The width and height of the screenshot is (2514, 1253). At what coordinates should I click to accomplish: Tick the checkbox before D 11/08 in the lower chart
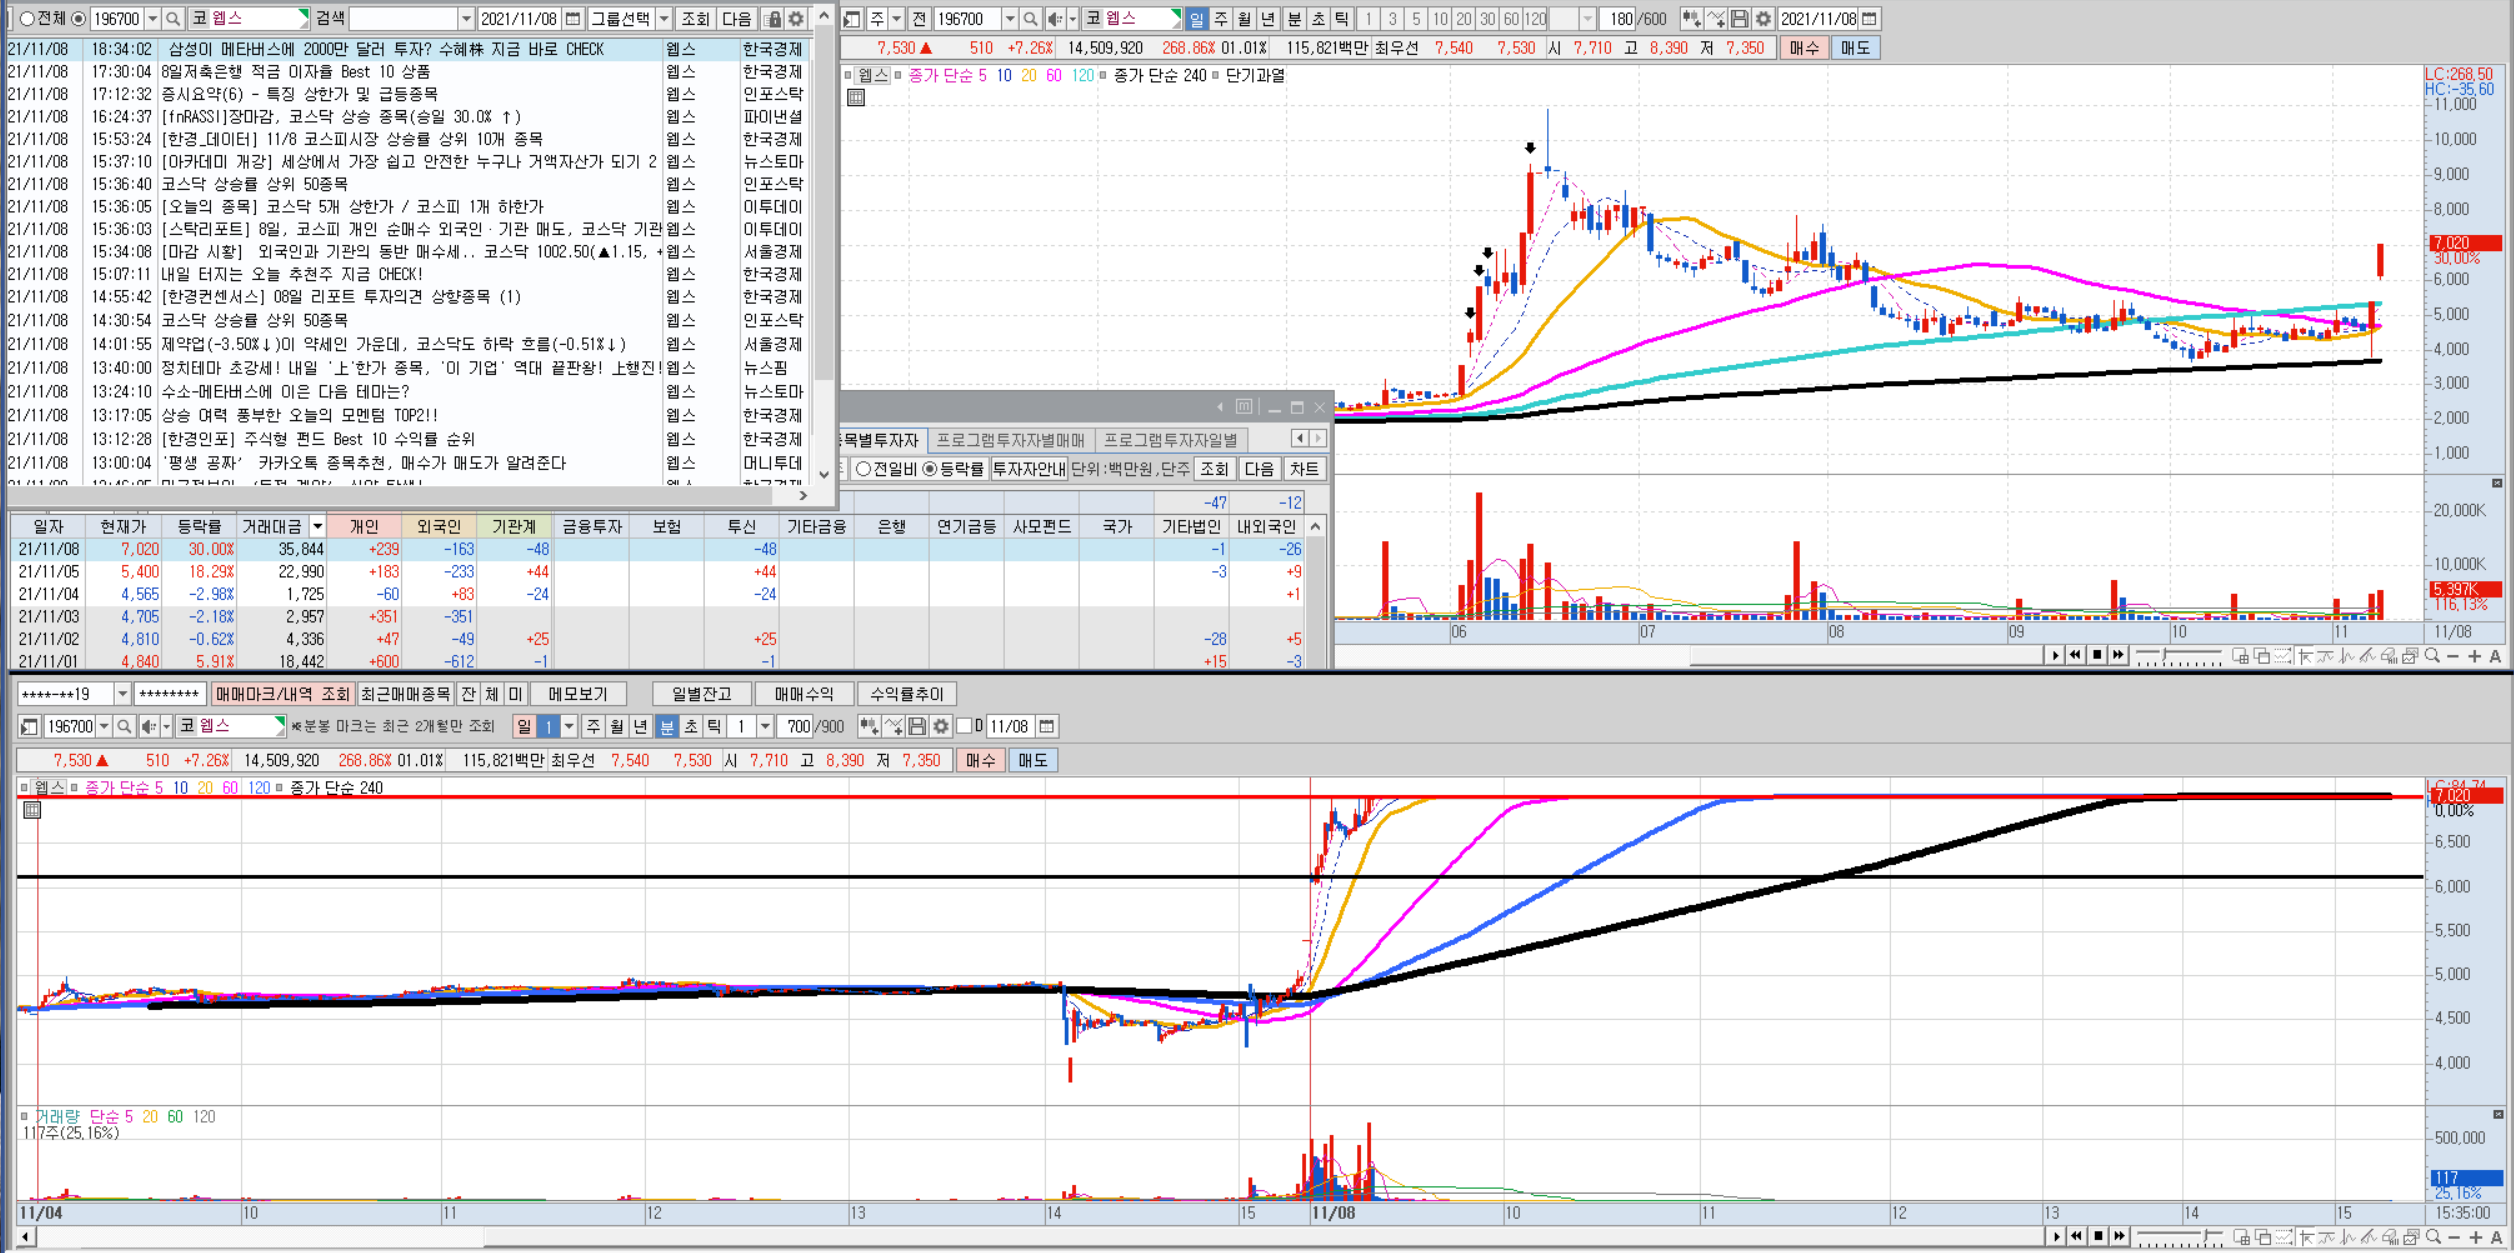point(965,726)
